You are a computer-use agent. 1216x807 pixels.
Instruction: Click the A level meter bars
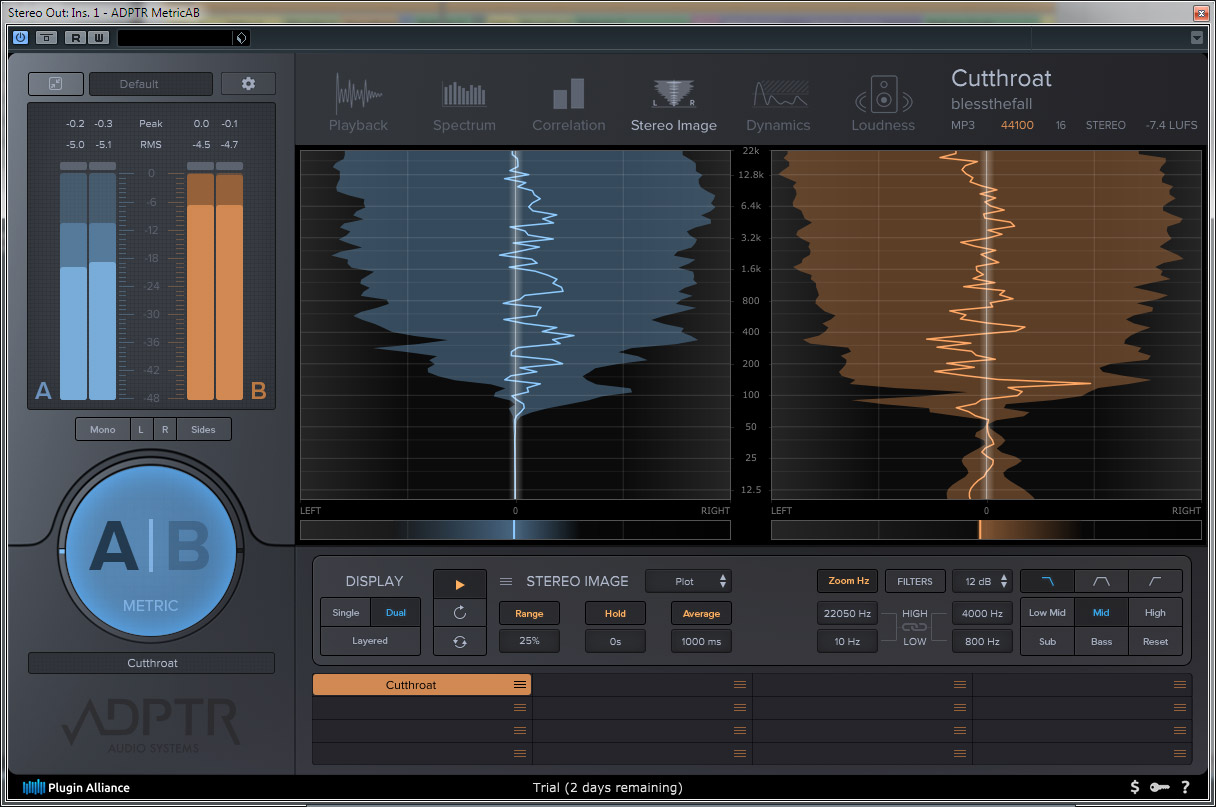pos(88,284)
